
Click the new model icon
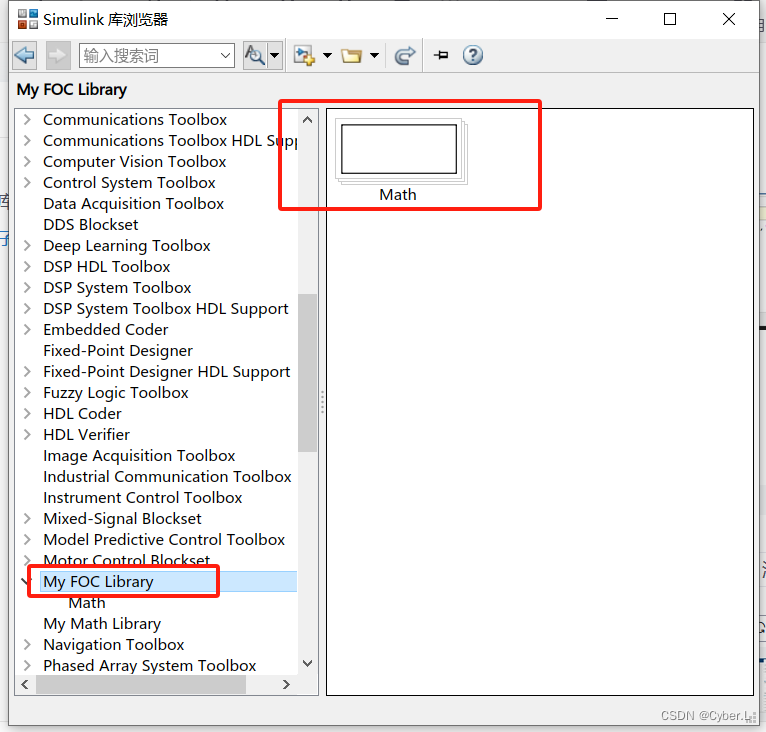point(304,55)
